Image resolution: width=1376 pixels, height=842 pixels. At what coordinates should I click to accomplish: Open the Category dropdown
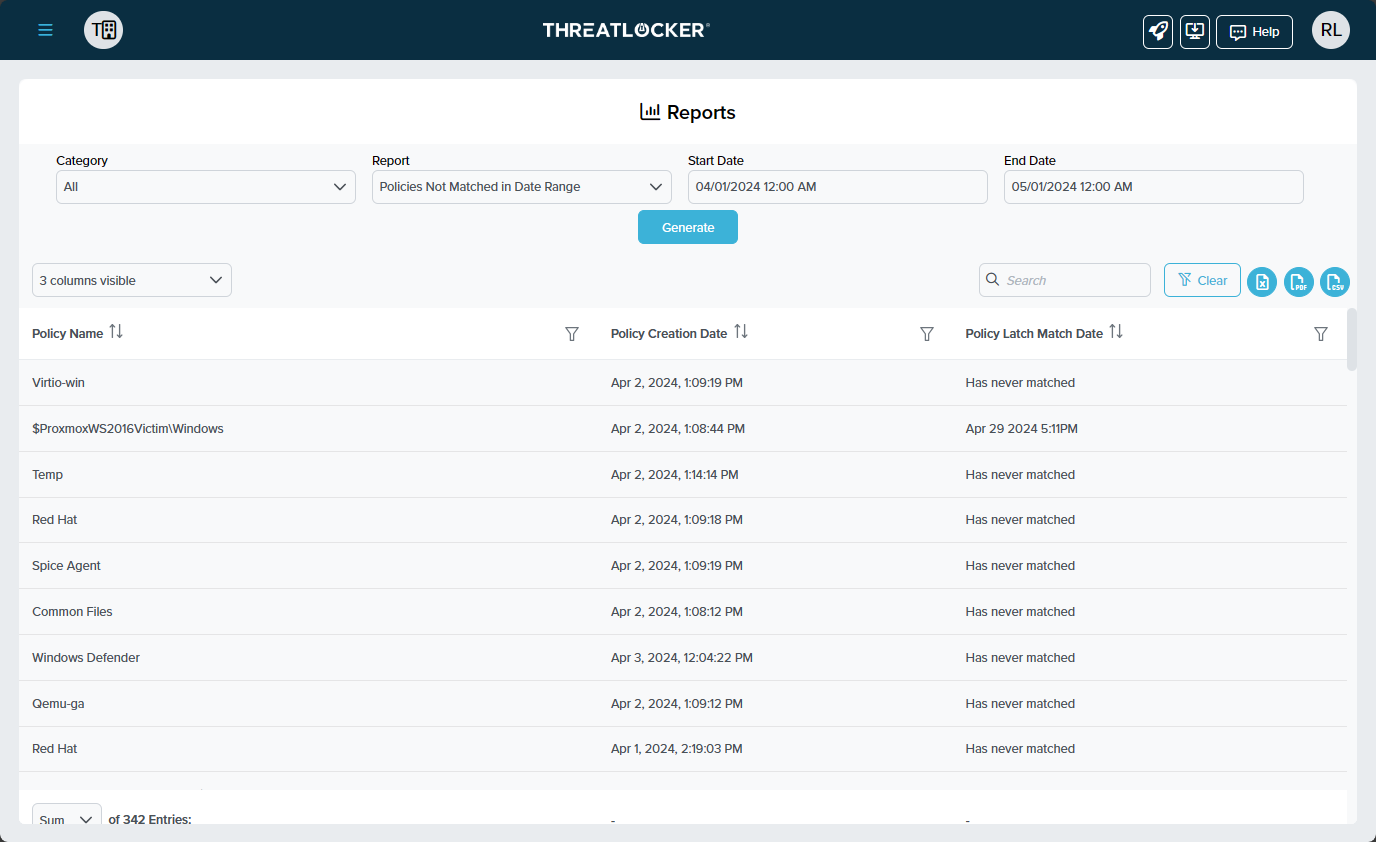(206, 187)
